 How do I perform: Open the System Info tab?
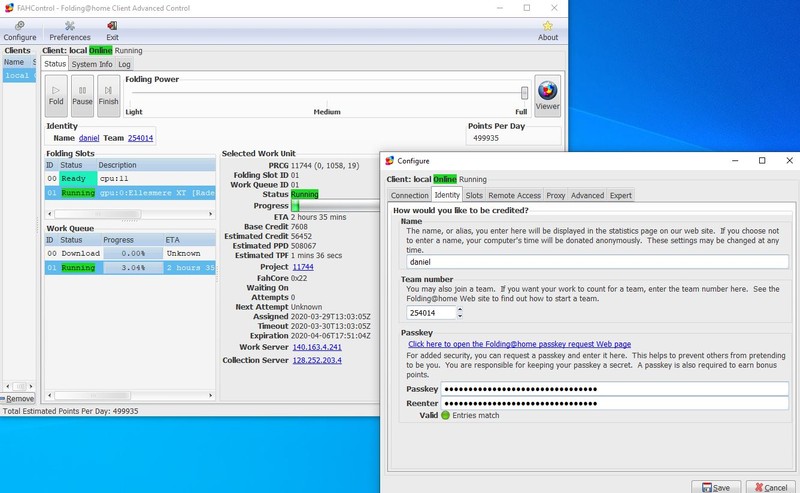(x=92, y=64)
